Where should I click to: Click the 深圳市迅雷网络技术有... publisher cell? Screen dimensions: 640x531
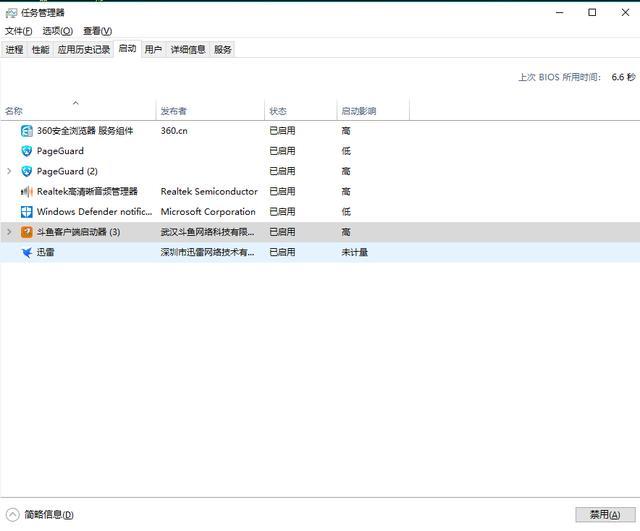click(x=207, y=252)
